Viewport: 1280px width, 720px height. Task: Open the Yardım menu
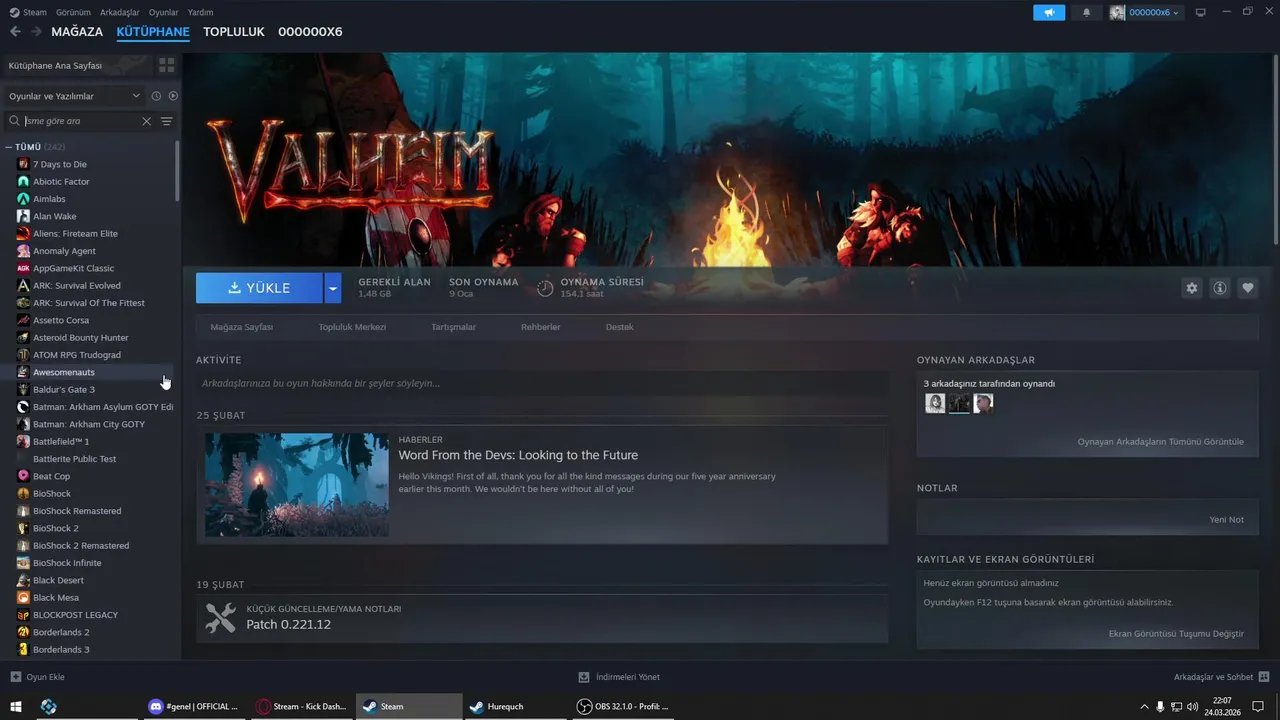(x=201, y=12)
